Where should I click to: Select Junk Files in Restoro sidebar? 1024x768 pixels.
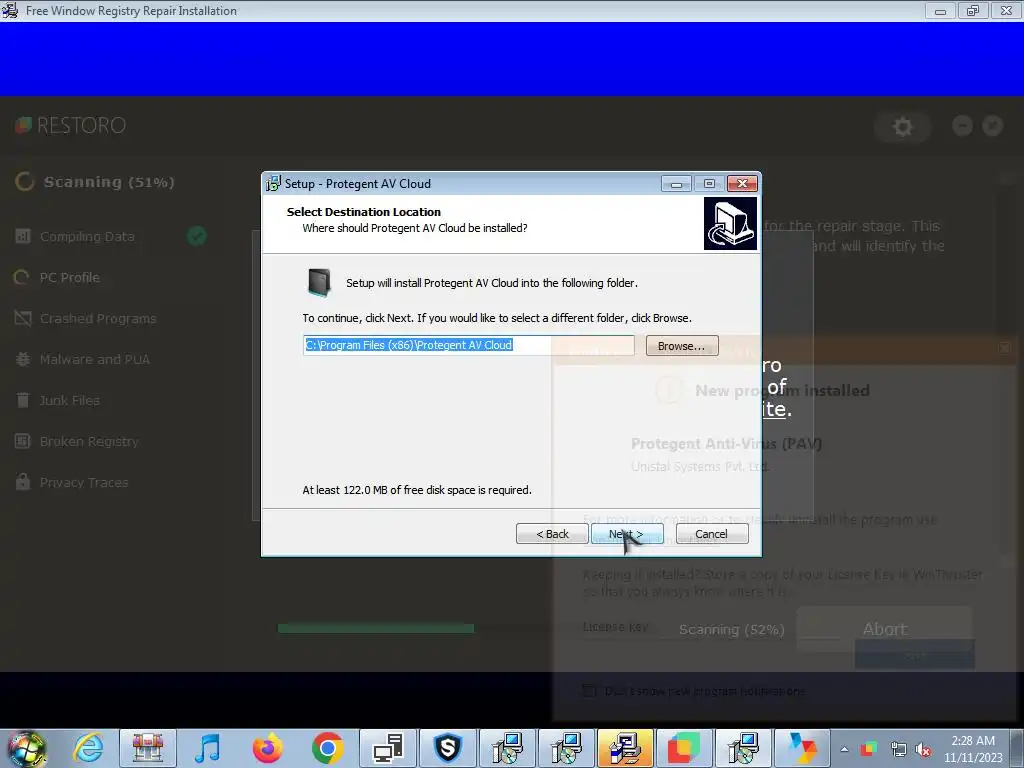pyautogui.click(x=69, y=400)
